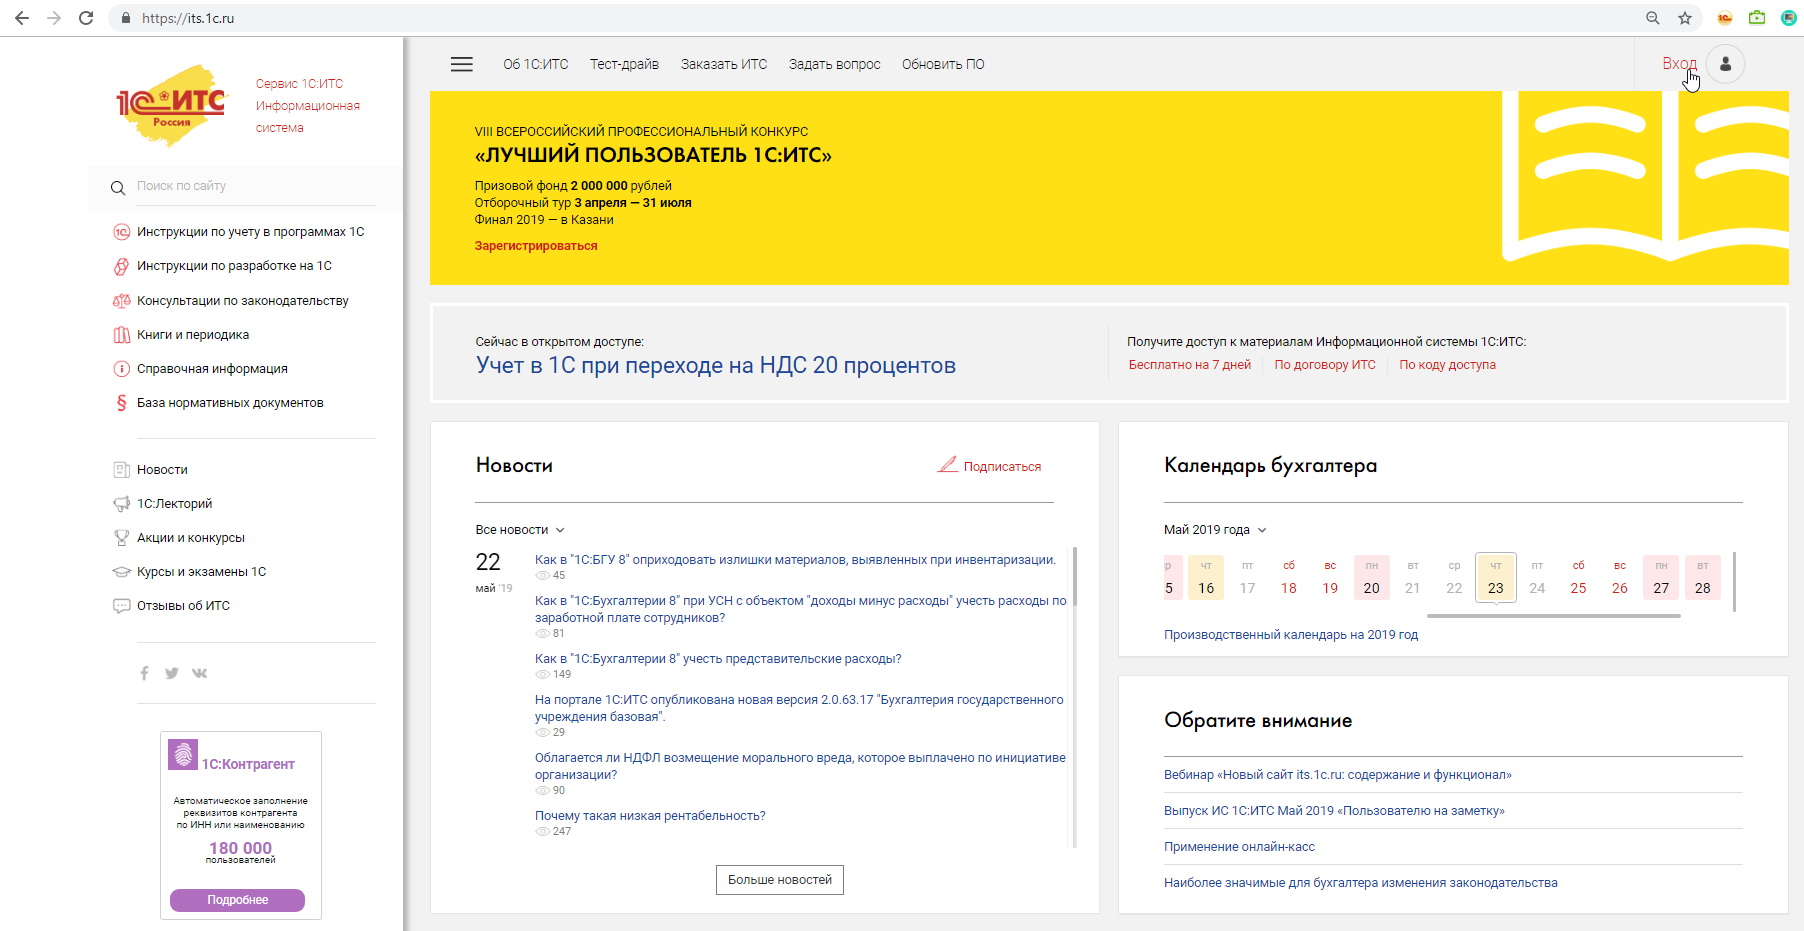Click the По договору ИТС link
The height and width of the screenshot is (931, 1804).
(x=1325, y=365)
